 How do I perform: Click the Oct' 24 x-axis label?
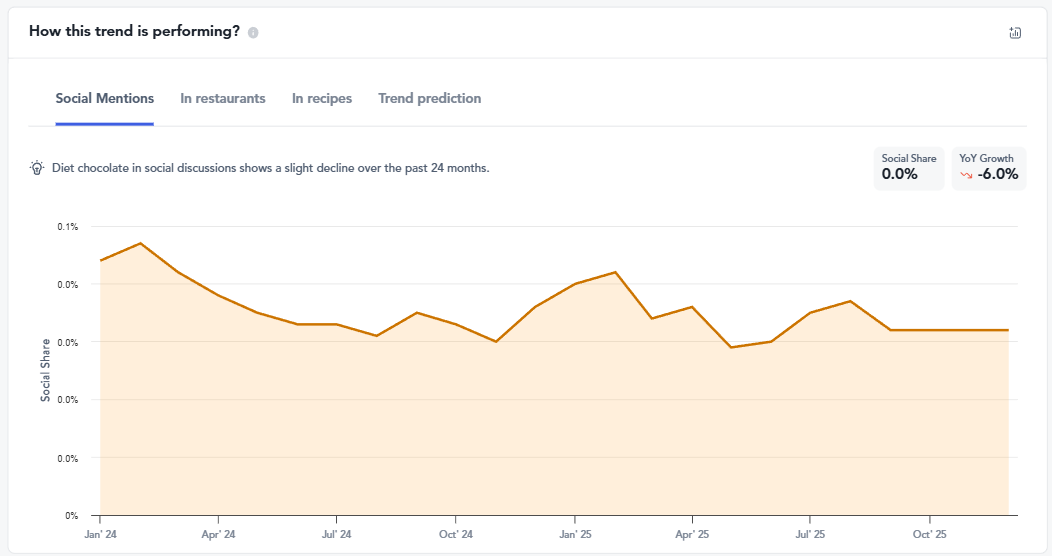[x=455, y=535]
